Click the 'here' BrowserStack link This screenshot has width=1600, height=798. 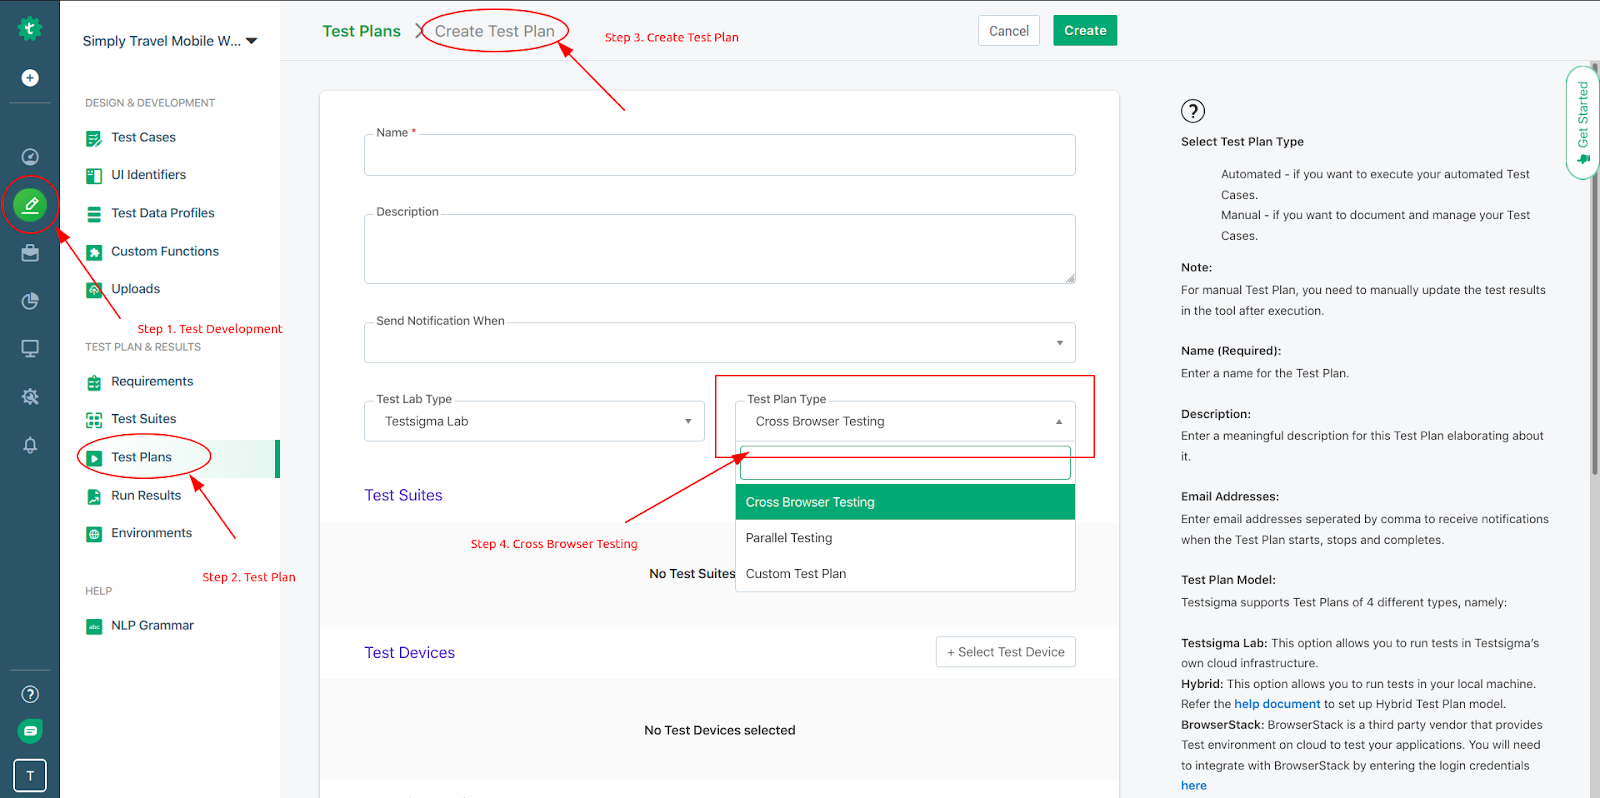(x=1194, y=786)
